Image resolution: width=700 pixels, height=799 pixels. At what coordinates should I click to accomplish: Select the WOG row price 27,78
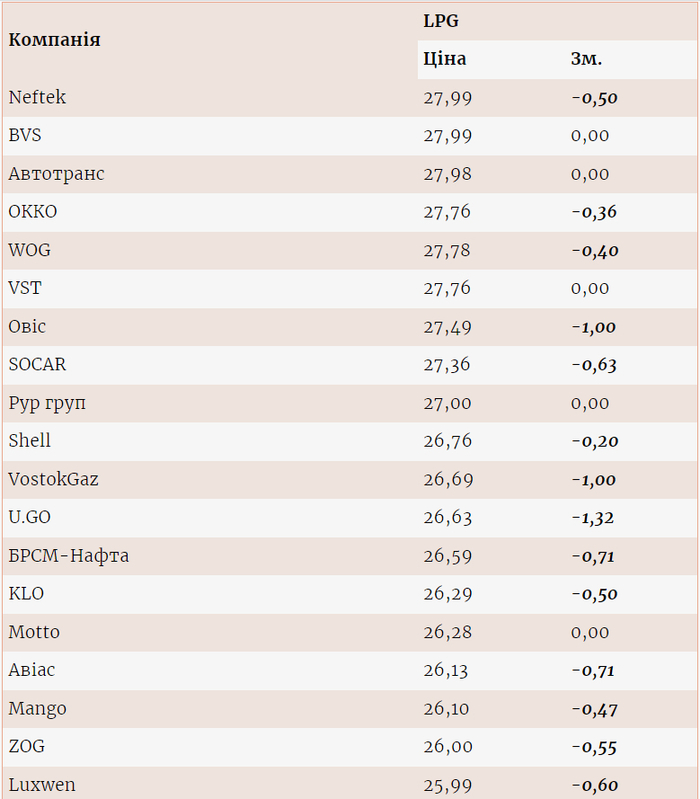coord(447,250)
